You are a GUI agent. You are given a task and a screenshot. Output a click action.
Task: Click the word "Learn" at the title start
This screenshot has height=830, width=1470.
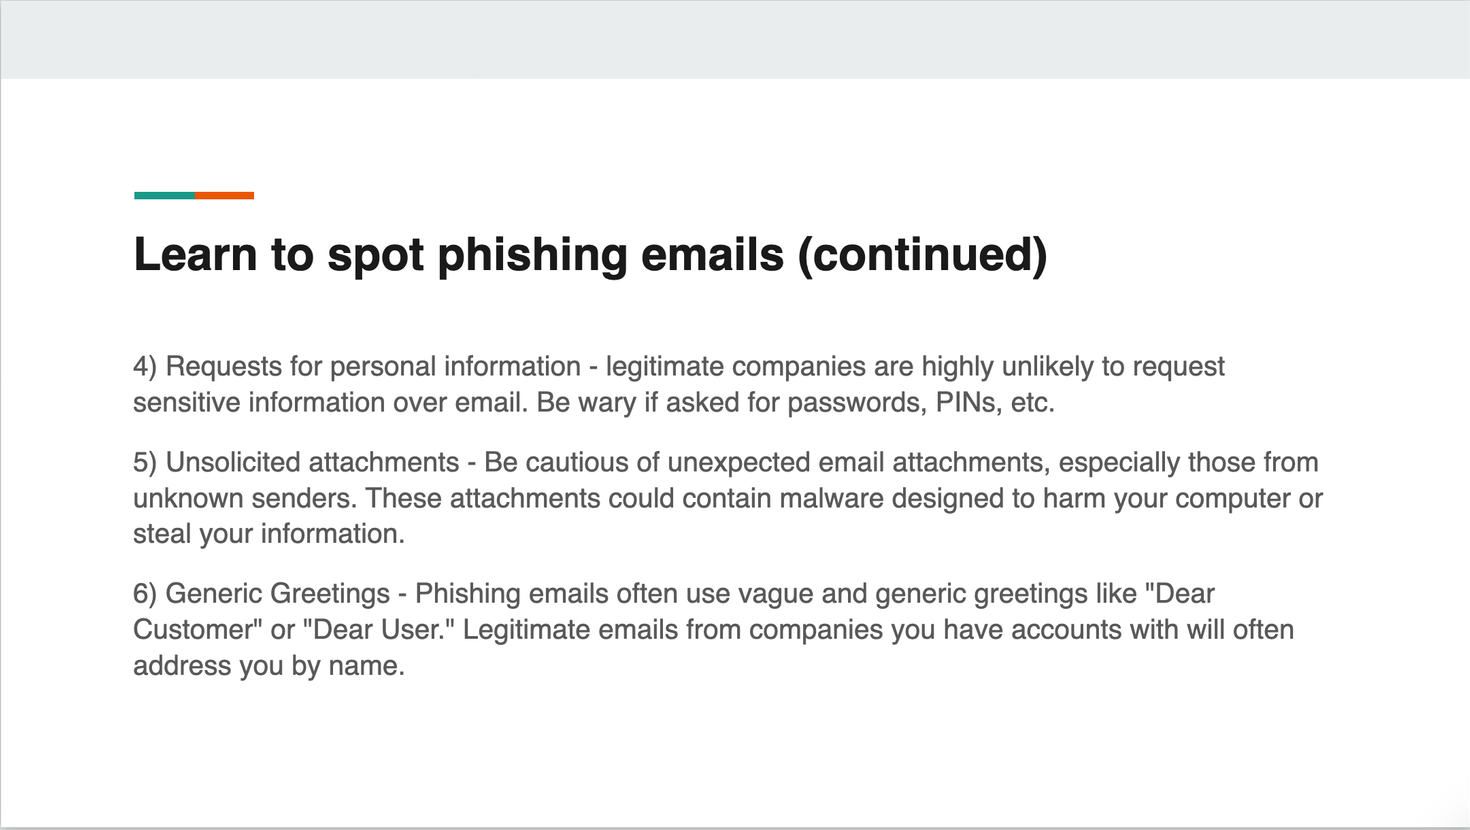coord(196,255)
